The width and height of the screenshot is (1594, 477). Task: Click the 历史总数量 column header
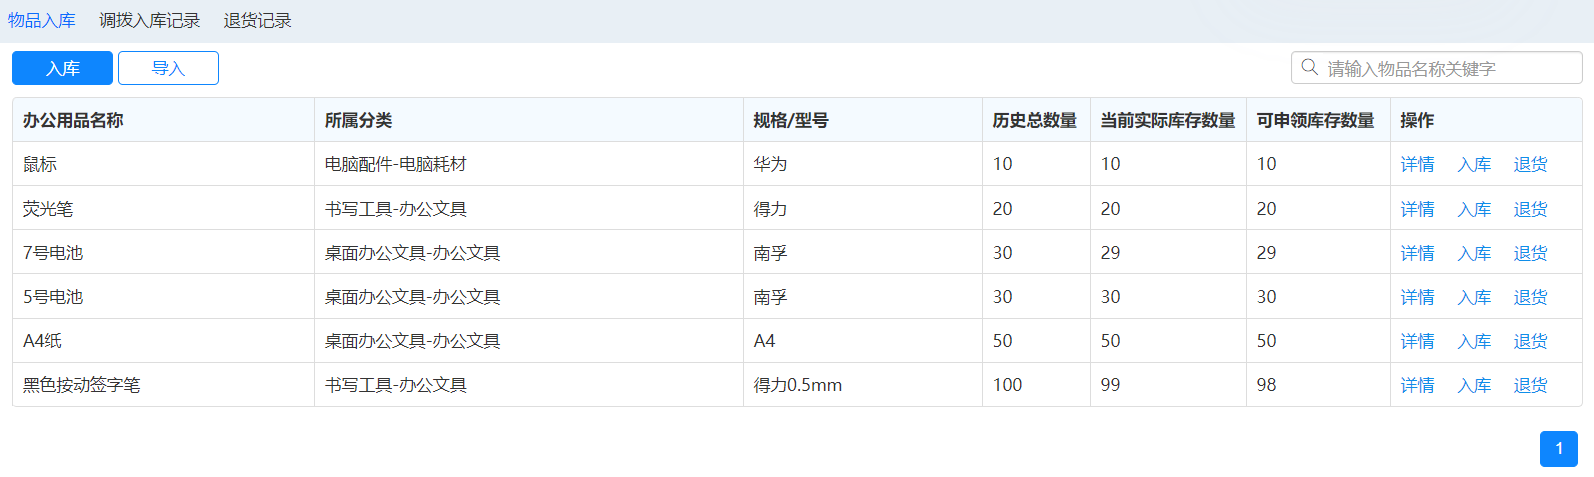point(1034,120)
